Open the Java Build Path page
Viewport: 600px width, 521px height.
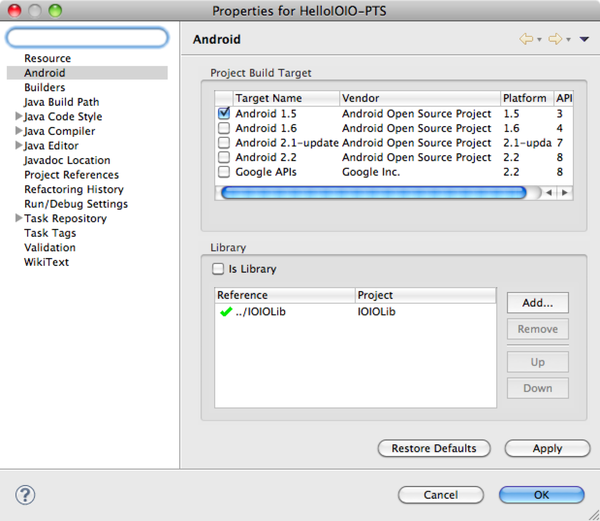(61, 102)
